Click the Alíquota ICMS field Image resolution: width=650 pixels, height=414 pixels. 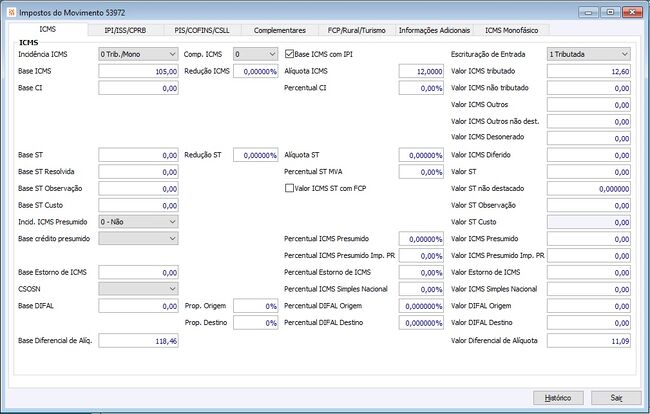(421, 71)
